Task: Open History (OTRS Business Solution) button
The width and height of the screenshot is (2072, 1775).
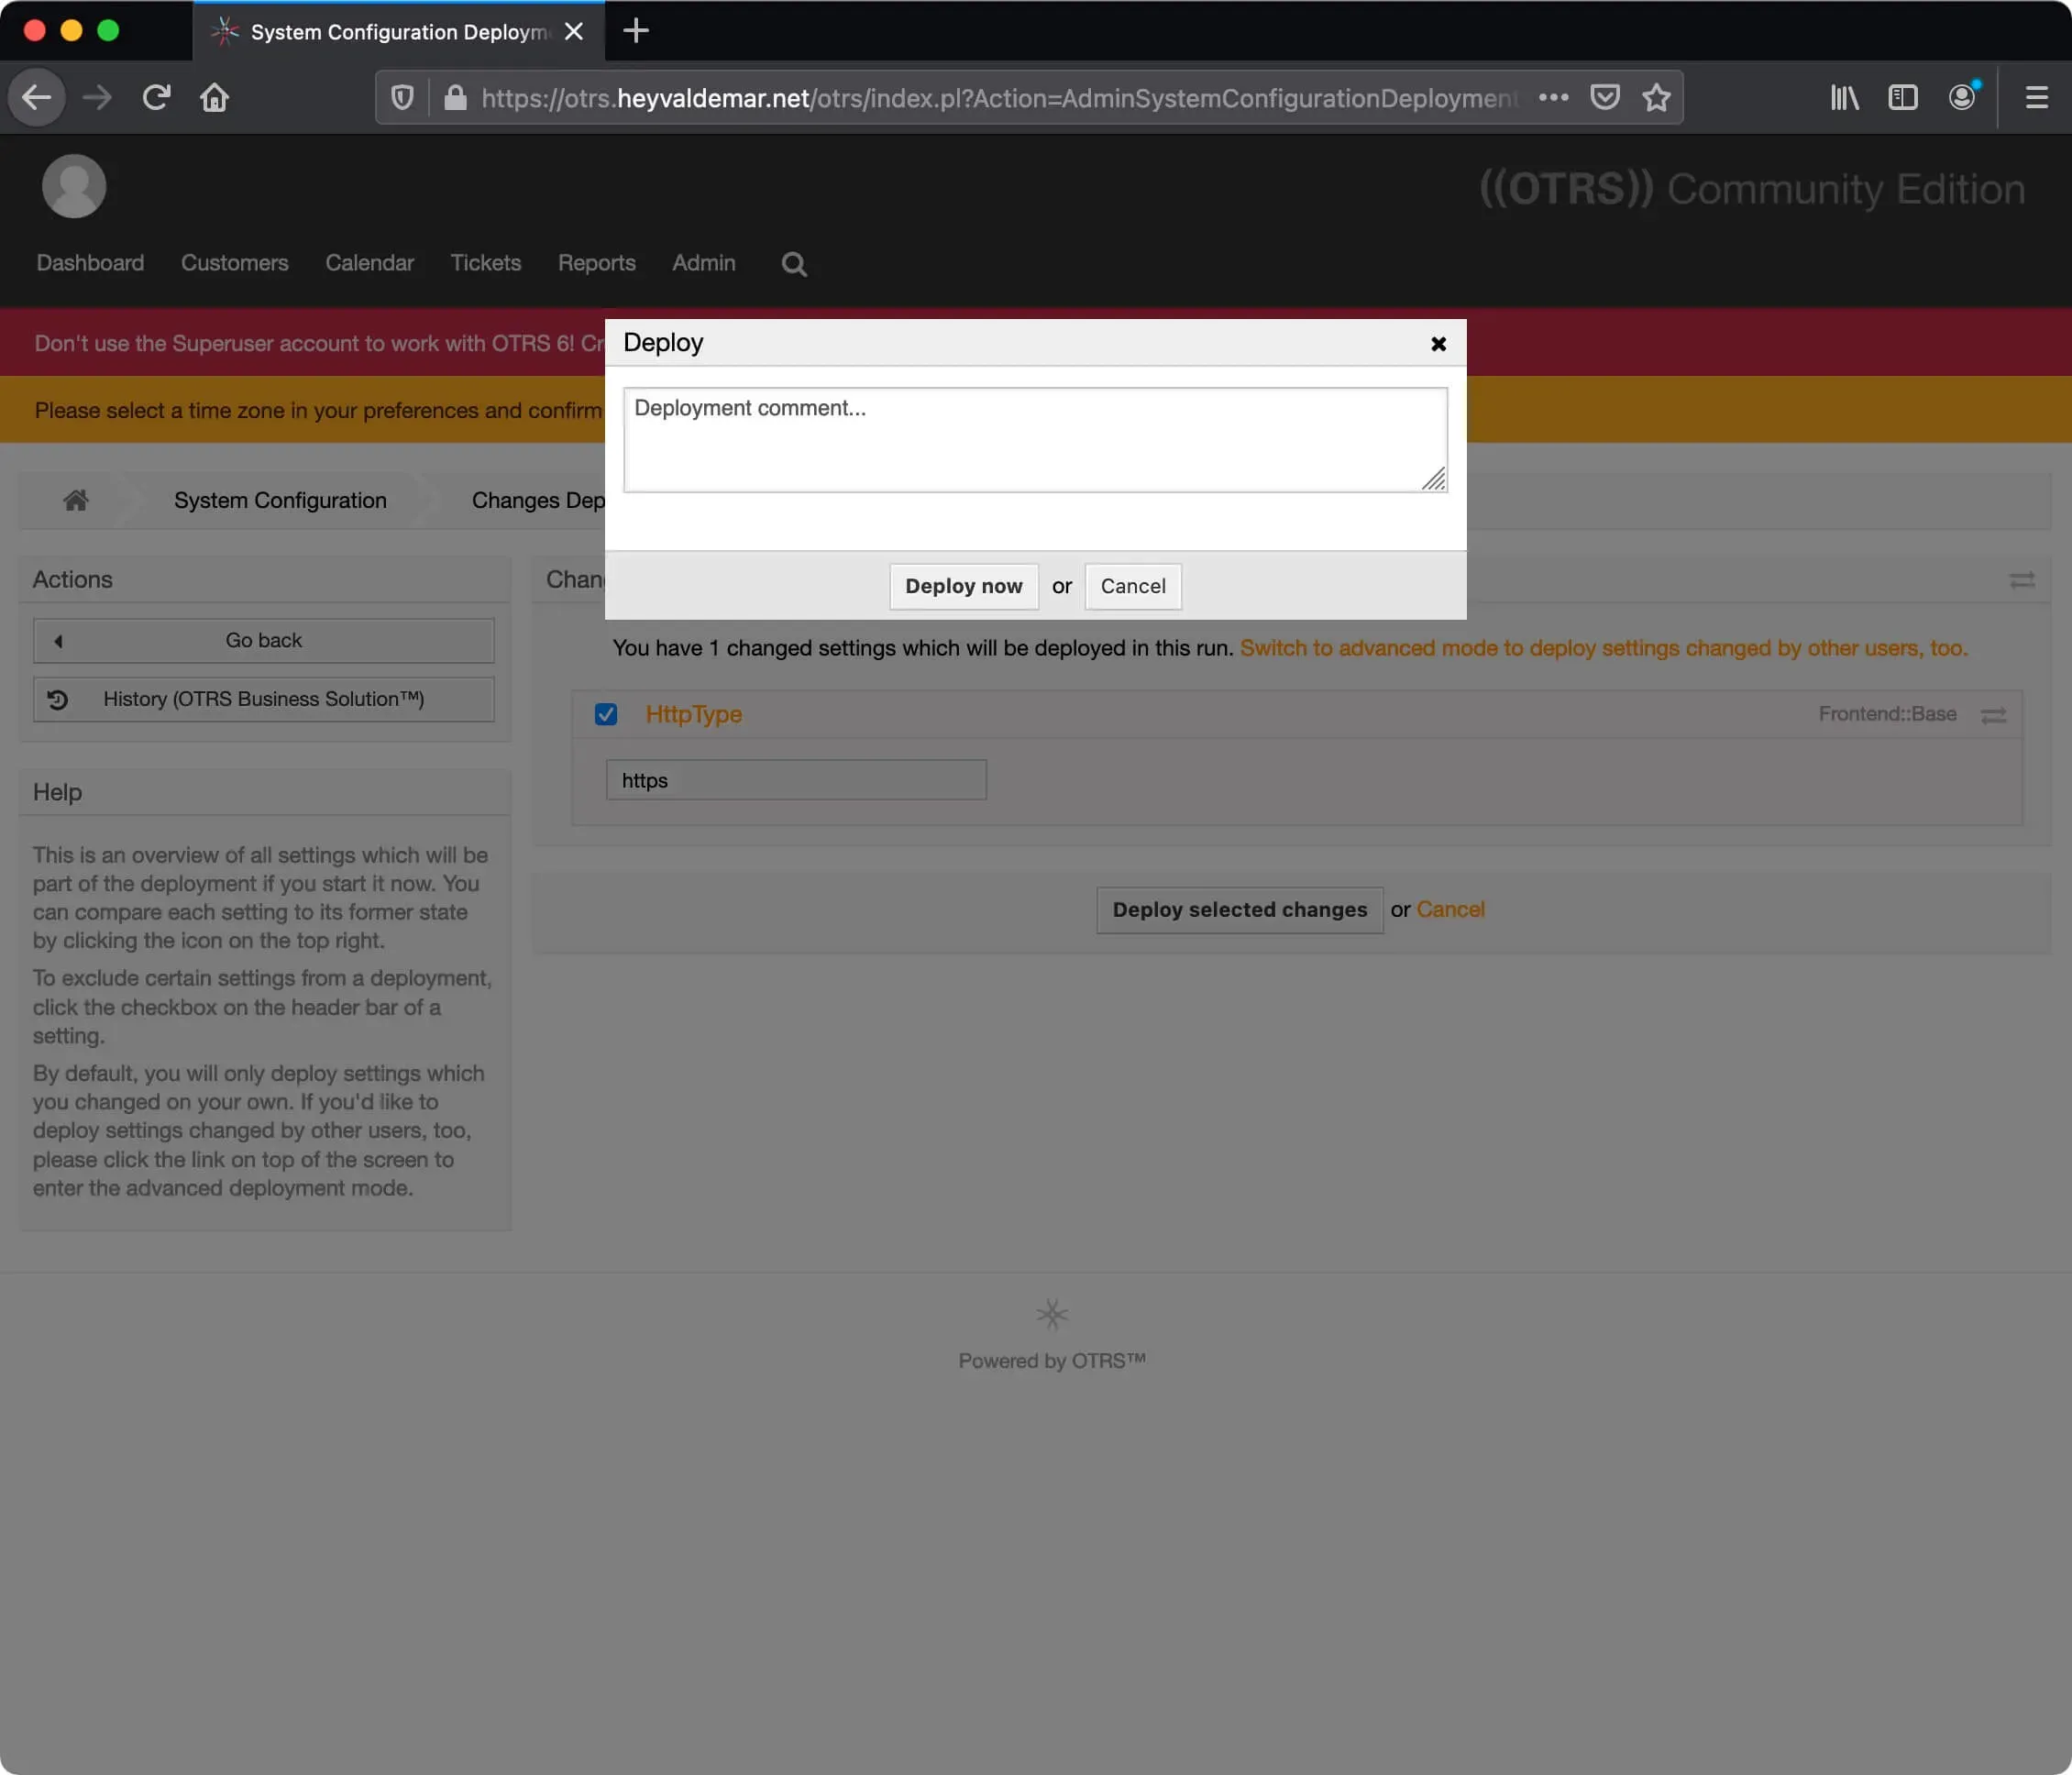Action: (x=264, y=699)
